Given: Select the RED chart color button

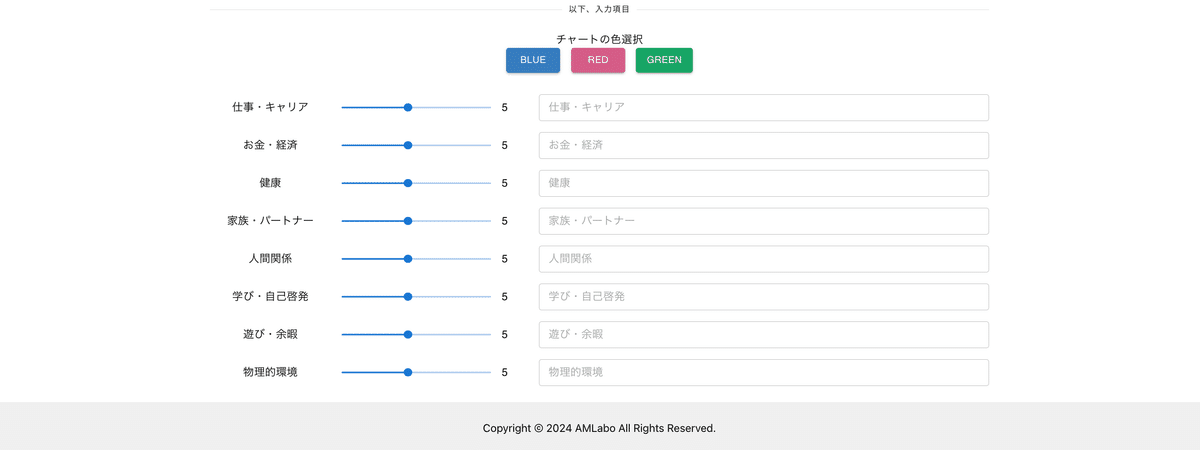Looking at the screenshot, I should pyautogui.click(x=598, y=60).
